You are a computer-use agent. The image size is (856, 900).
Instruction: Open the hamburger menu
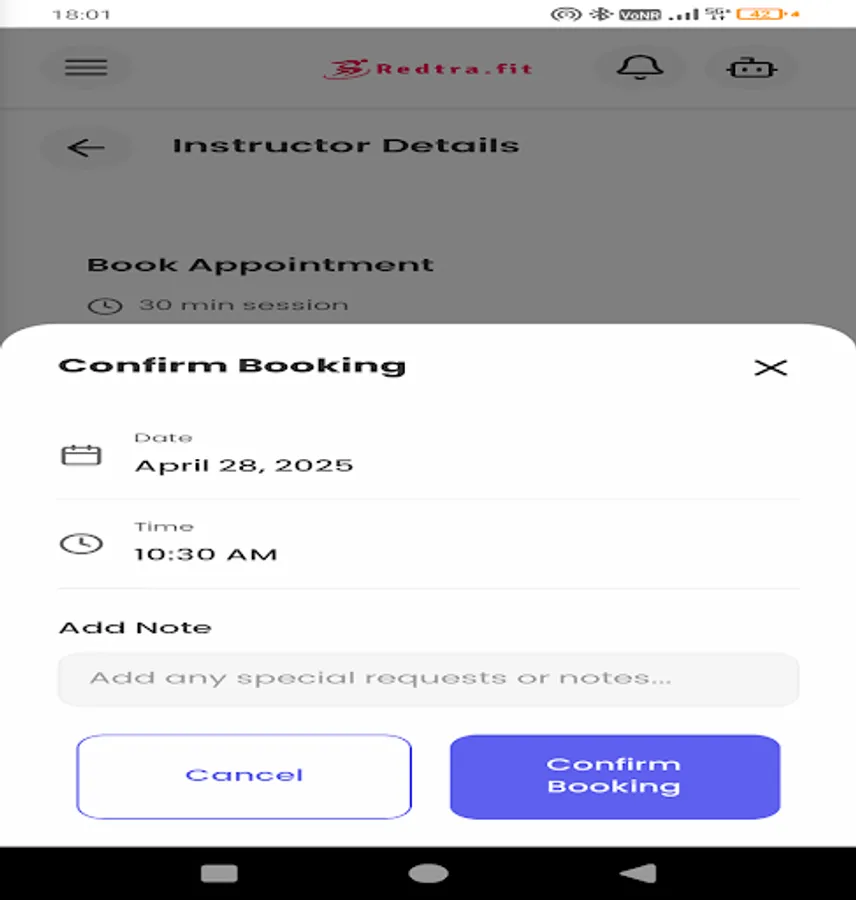[x=86, y=68]
